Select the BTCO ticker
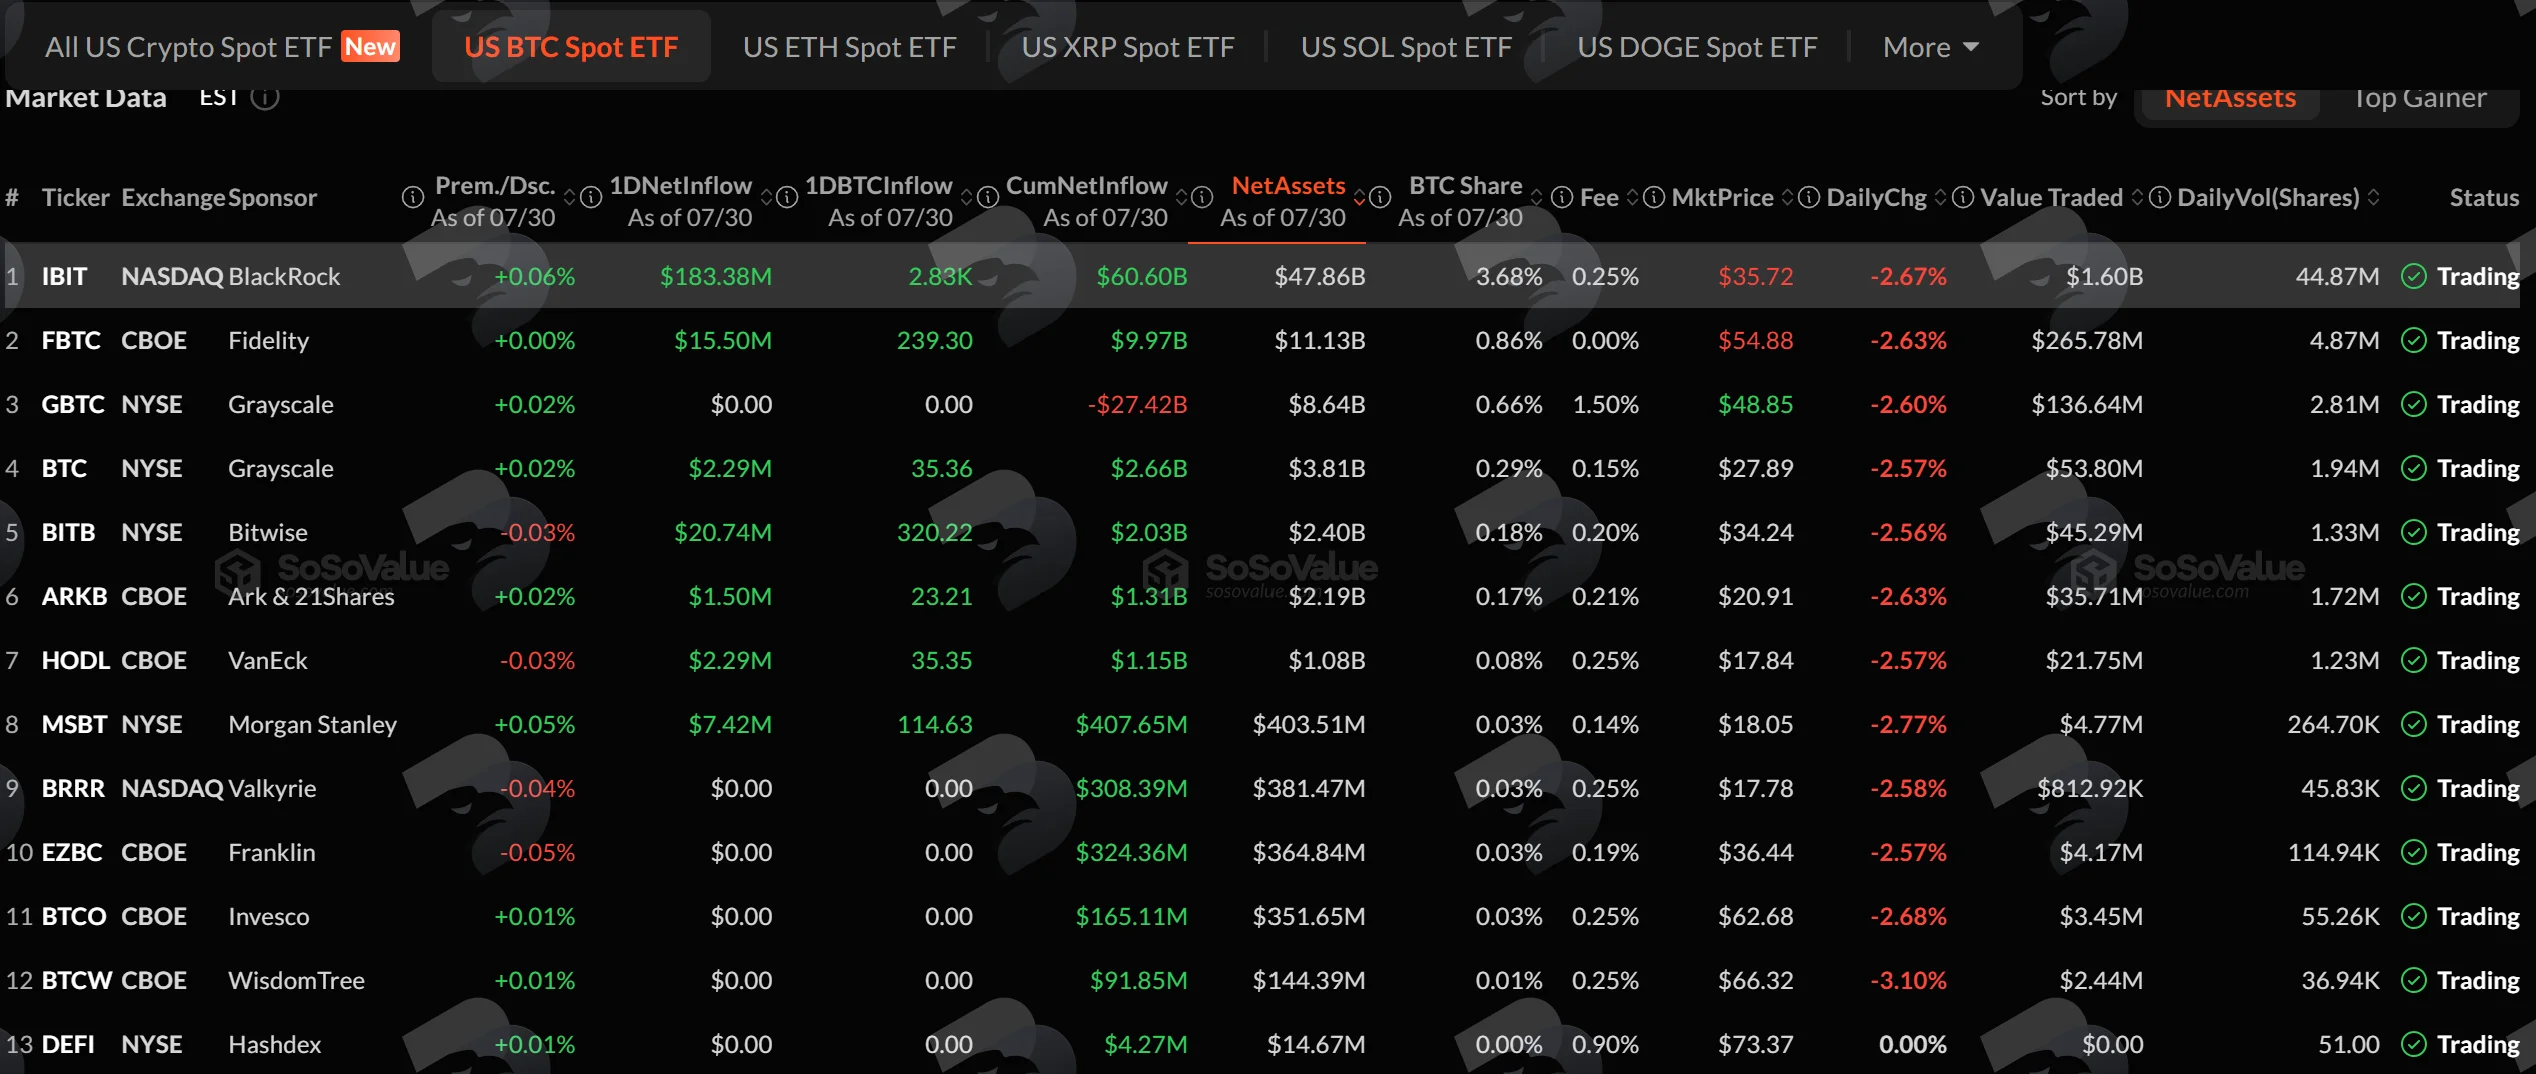Screen dimensions: 2536x1074 [x=74, y=916]
